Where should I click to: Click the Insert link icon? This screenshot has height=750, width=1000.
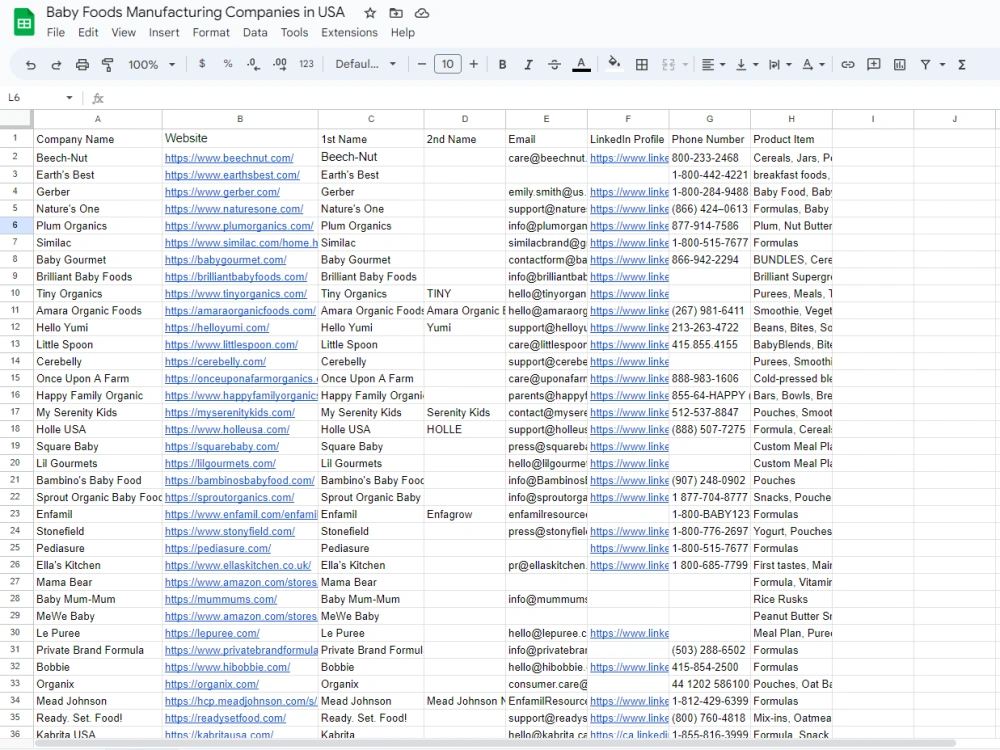[848, 64]
